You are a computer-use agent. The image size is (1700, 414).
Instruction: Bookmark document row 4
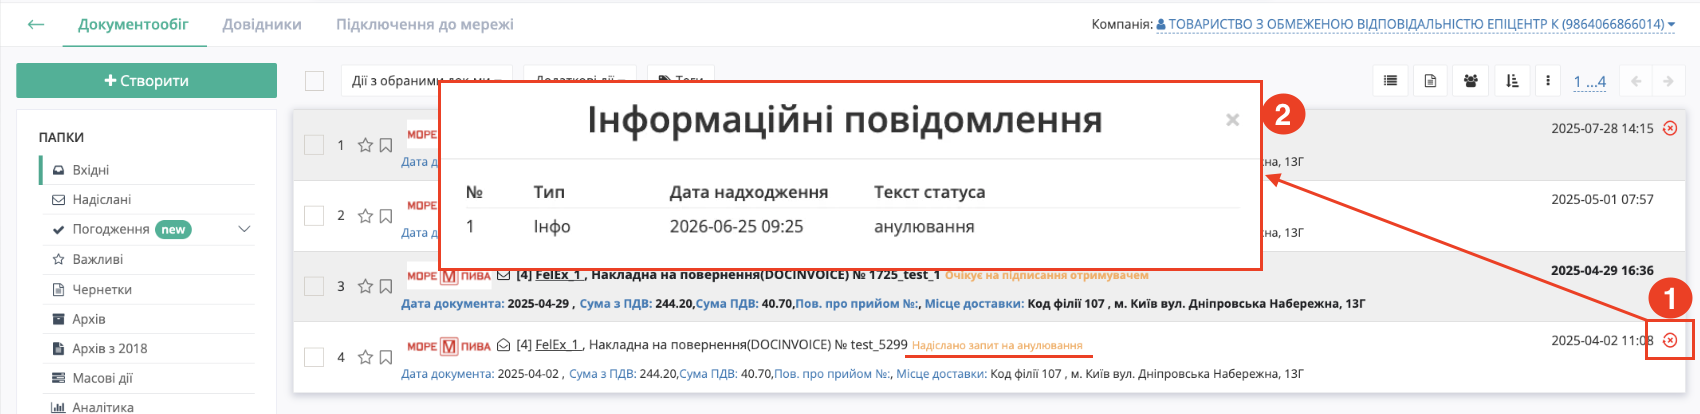tap(385, 357)
